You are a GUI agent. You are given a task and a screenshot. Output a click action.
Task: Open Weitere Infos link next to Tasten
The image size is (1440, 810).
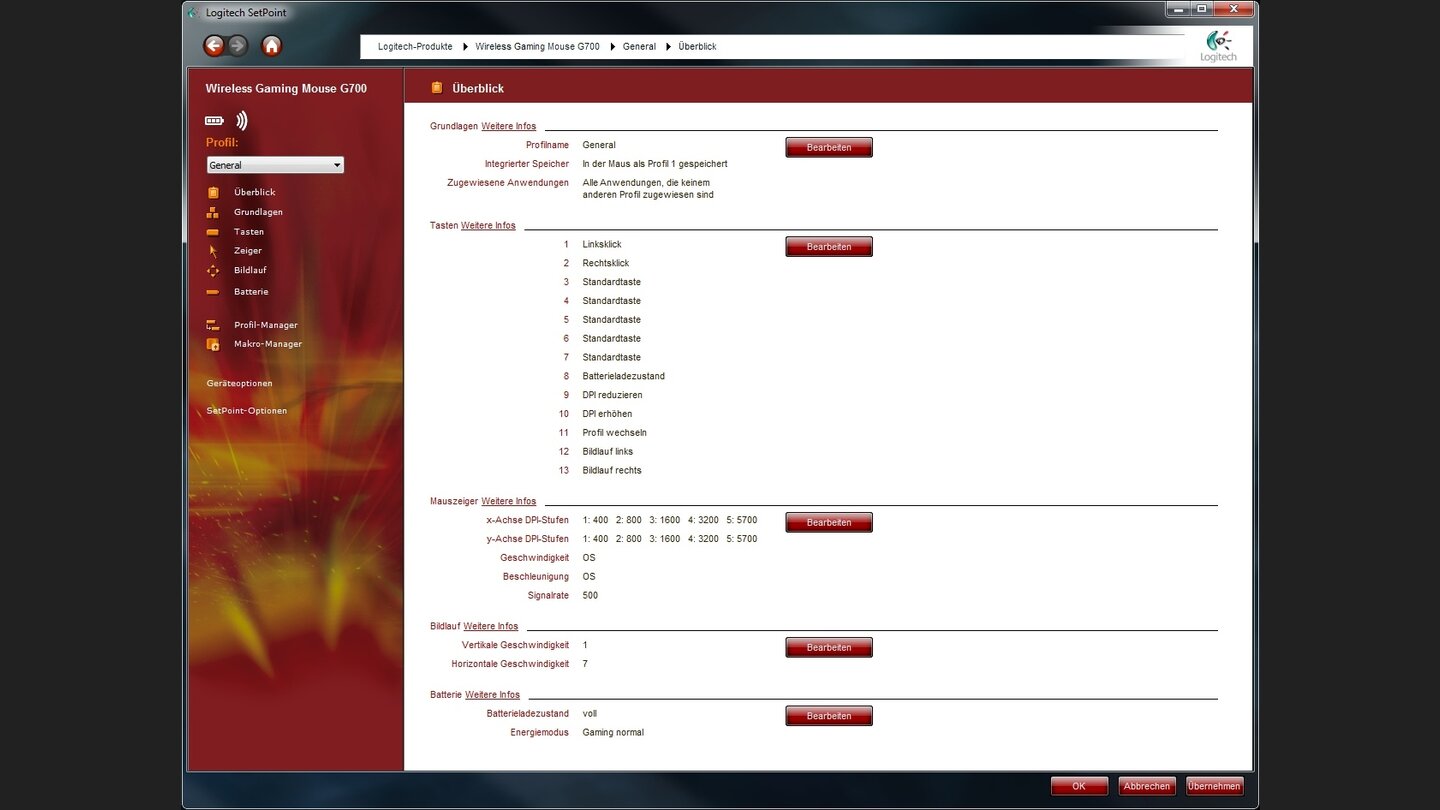[x=488, y=226]
